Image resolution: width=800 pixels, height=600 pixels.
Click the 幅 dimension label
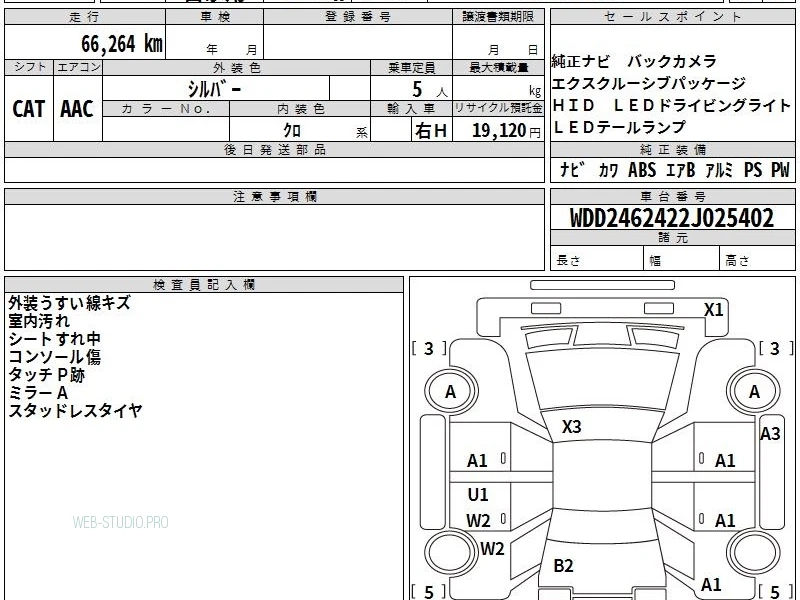pos(655,261)
